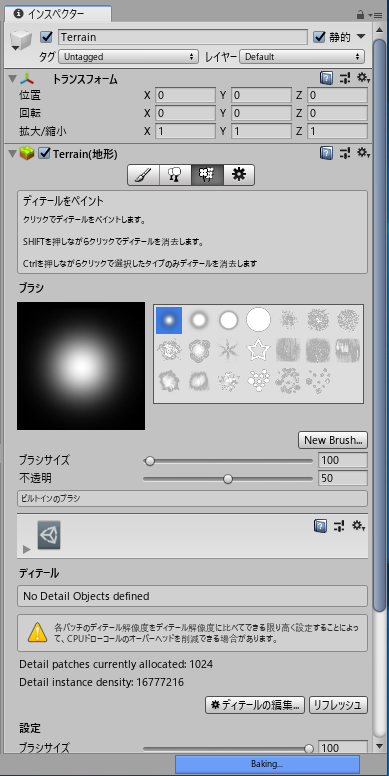
Task: Adjust the 設定 section ブラシサイズ slider
Action: click(228, 748)
